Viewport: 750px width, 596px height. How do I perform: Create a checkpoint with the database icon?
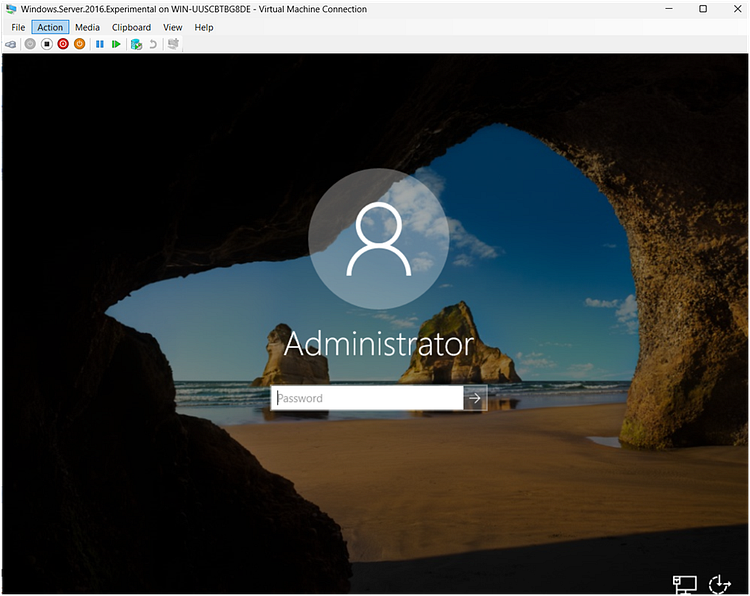pos(136,44)
